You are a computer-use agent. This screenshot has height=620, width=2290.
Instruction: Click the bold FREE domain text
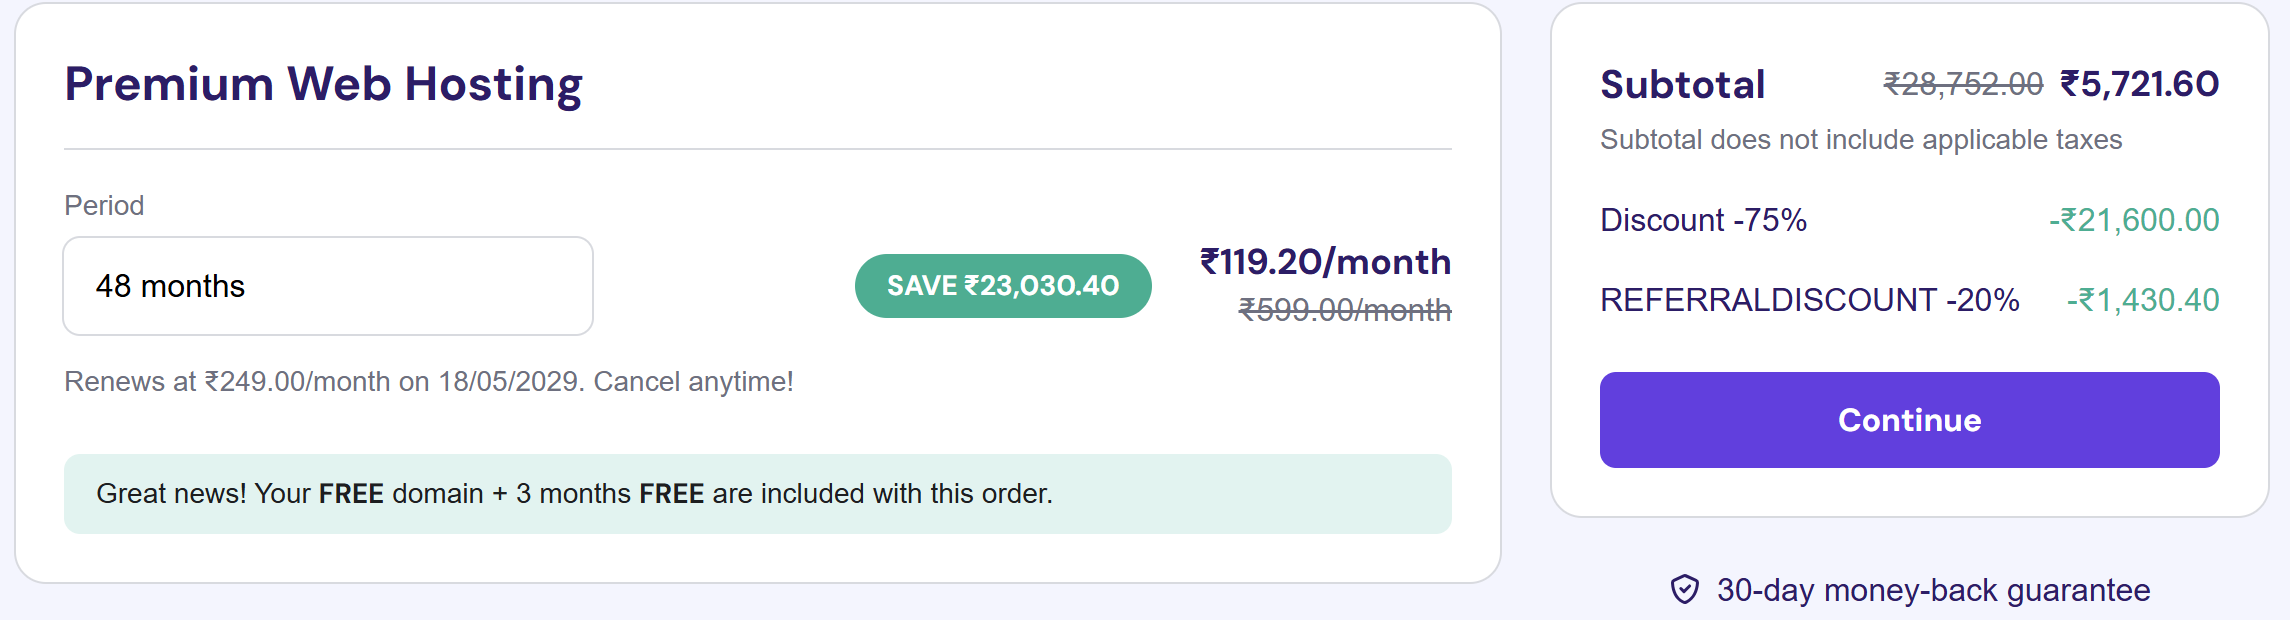351,494
